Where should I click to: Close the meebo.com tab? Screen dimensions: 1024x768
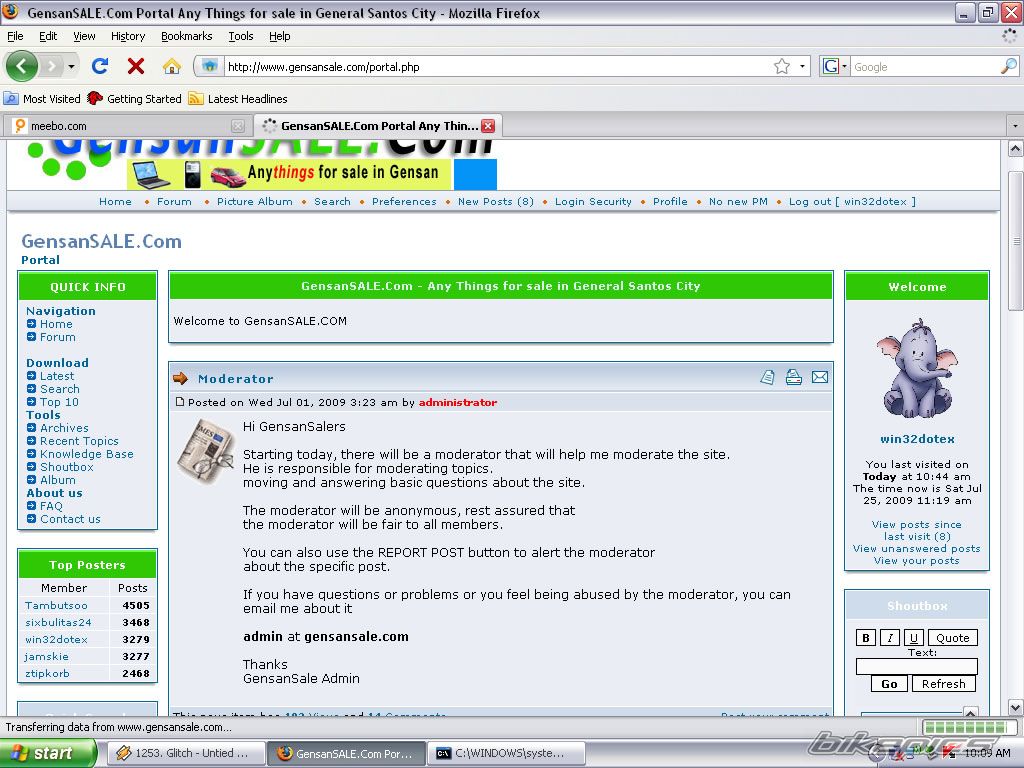[238, 126]
